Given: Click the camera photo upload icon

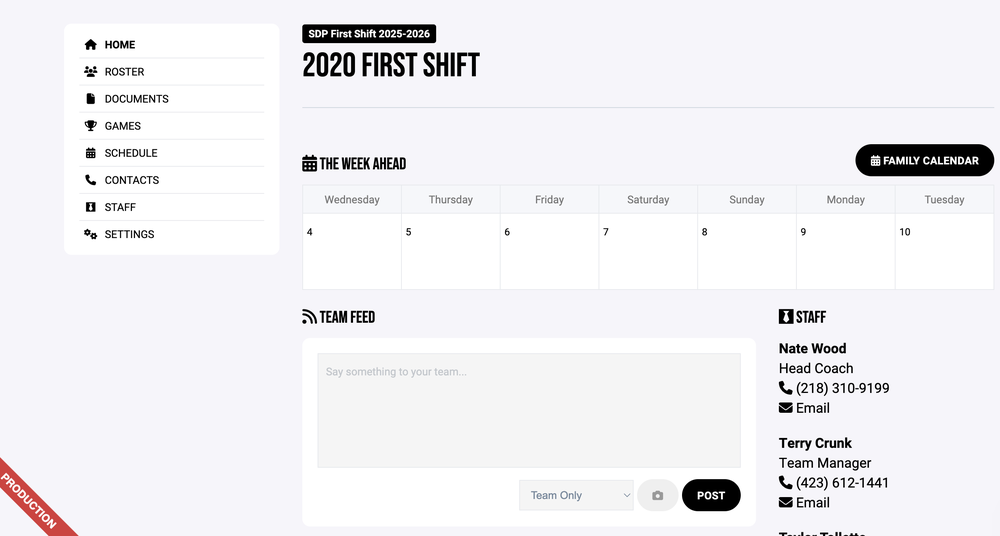Looking at the screenshot, I should pos(657,496).
